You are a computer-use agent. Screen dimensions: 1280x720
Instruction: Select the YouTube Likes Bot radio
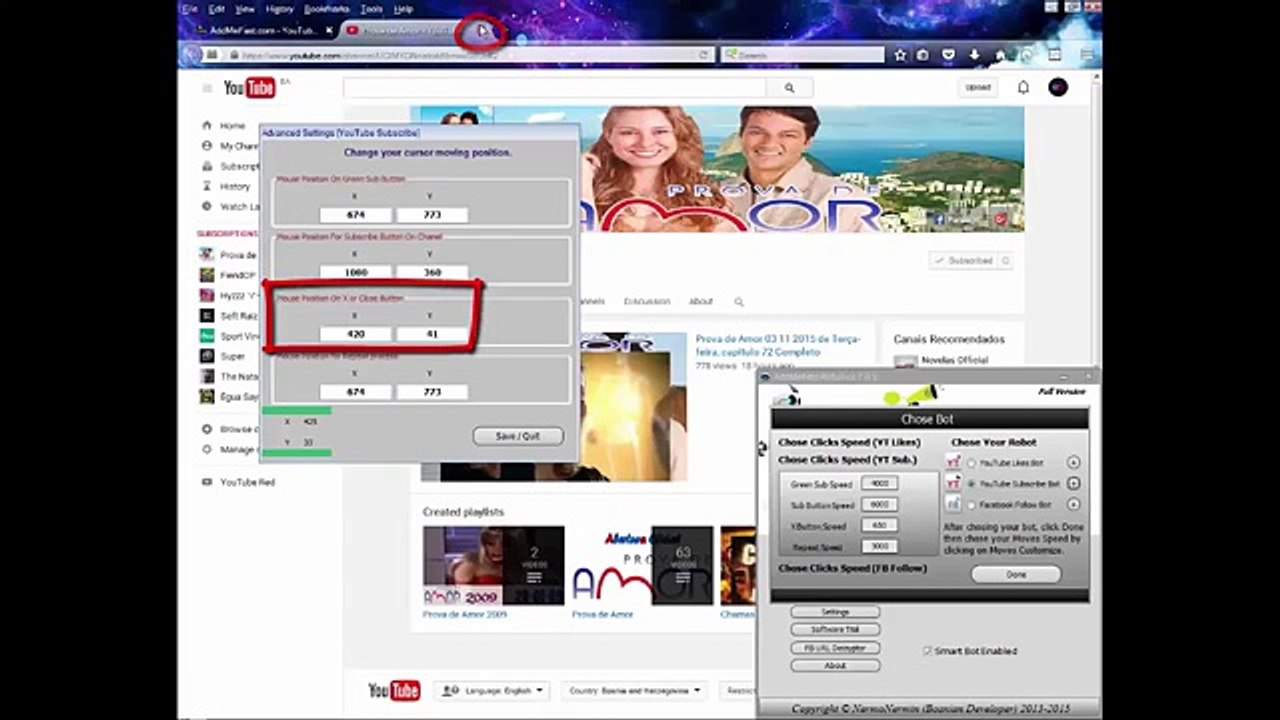[x=971, y=463]
